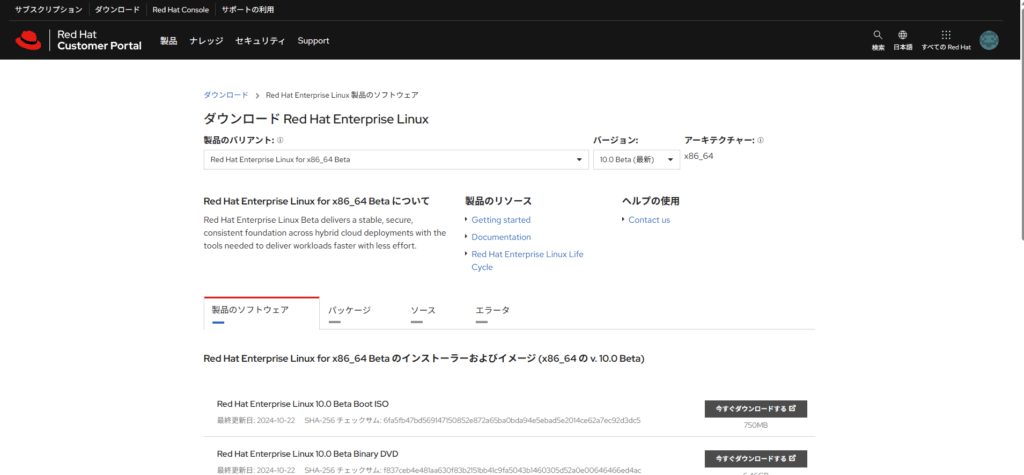This screenshot has width=1024, height=475.
Task: Open the search magnifier icon
Action: 878,34
